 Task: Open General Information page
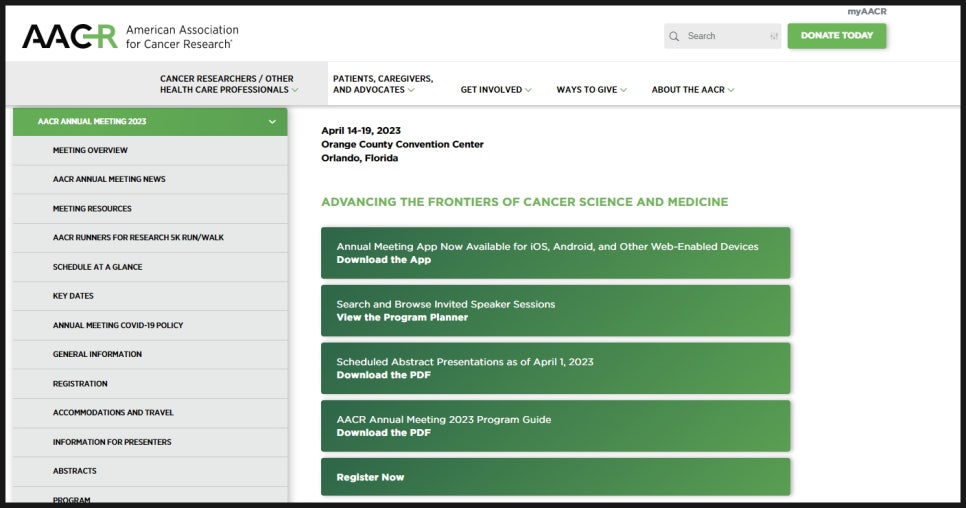click(x=150, y=354)
